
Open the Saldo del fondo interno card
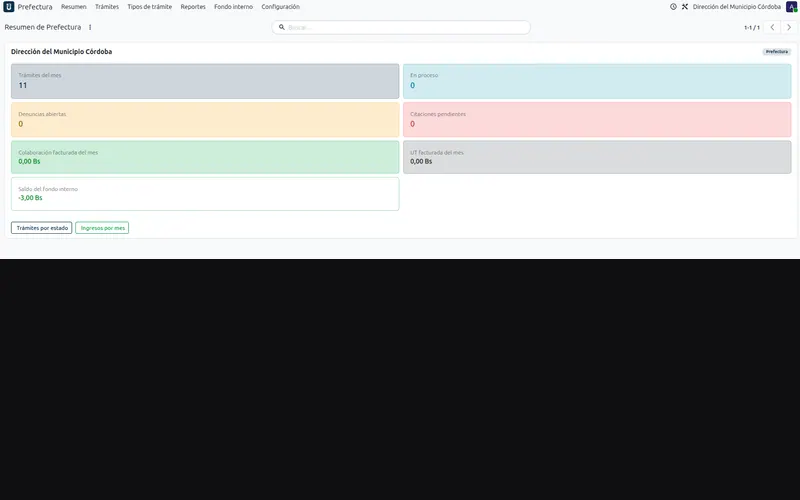pos(205,194)
